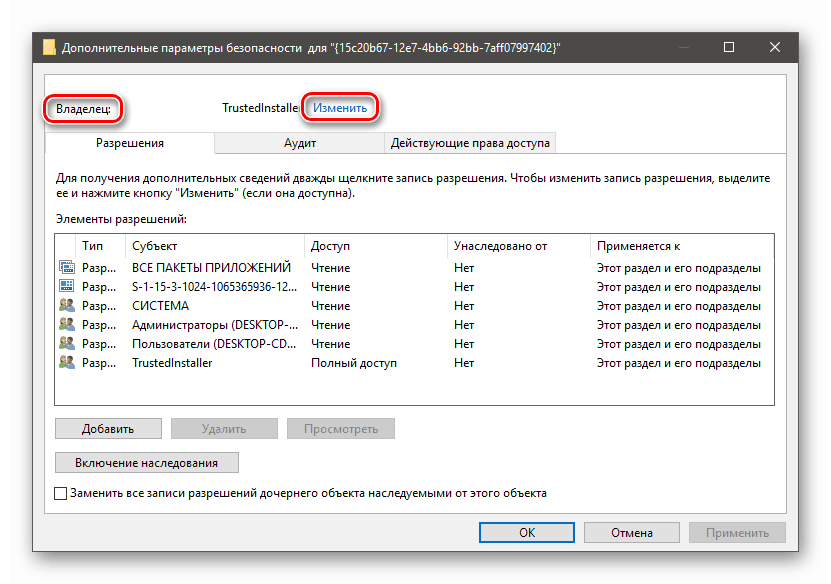Switch to the Разрешения tab
The image size is (831, 584).
tap(130, 143)
